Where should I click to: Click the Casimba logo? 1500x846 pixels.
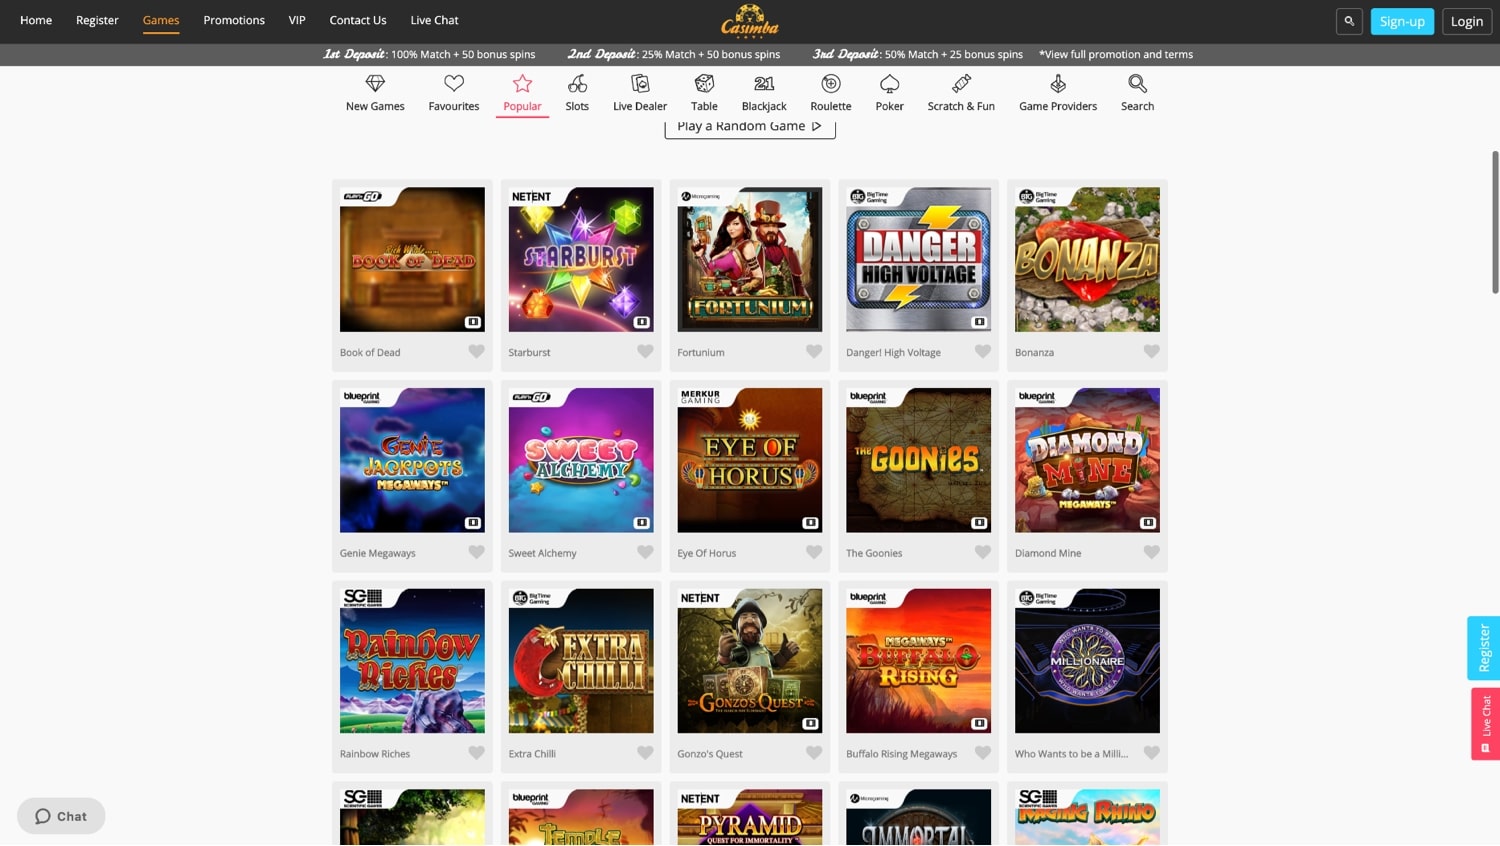(750, 20)
